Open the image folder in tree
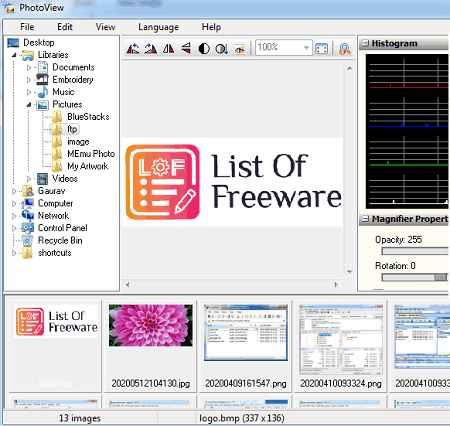The image size is (450, 426). point(78,142)
